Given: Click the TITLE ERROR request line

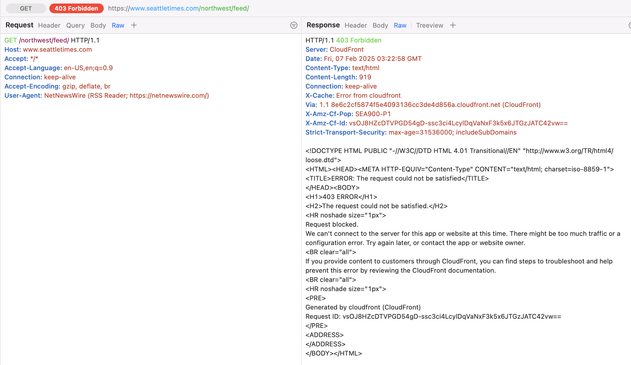Looking at the screenshot, I should (397, 179).
